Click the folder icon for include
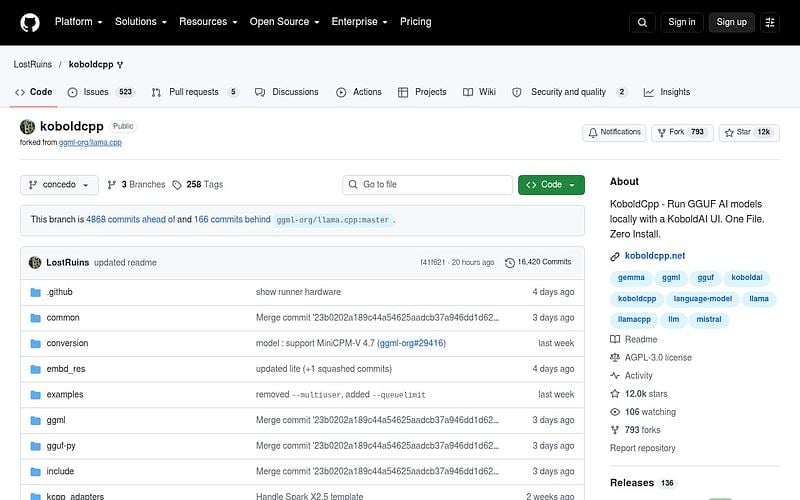 click(35, 471)
